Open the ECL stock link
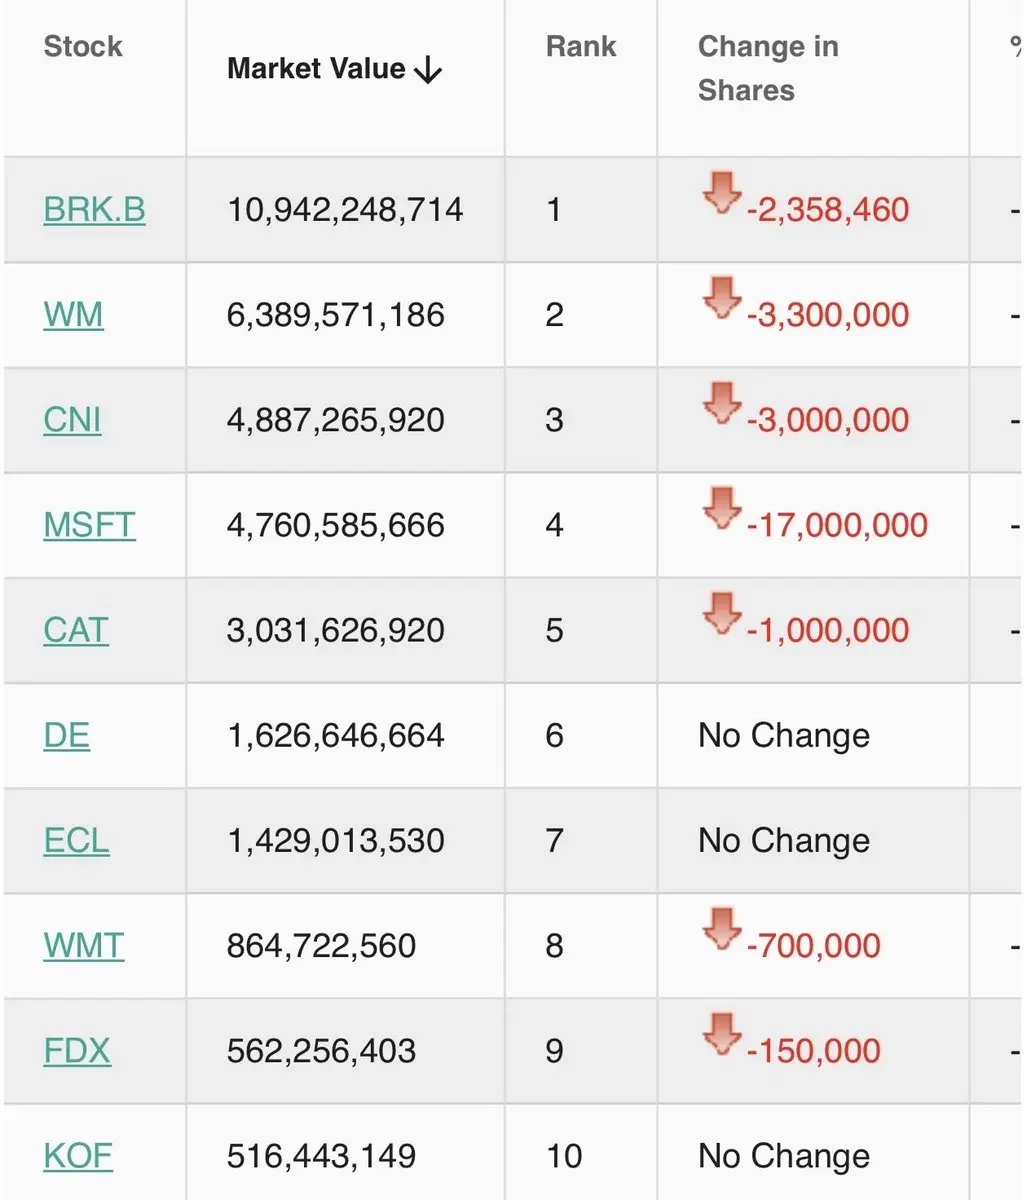Screen dimensions: 1027x1200 click(76, 841)
